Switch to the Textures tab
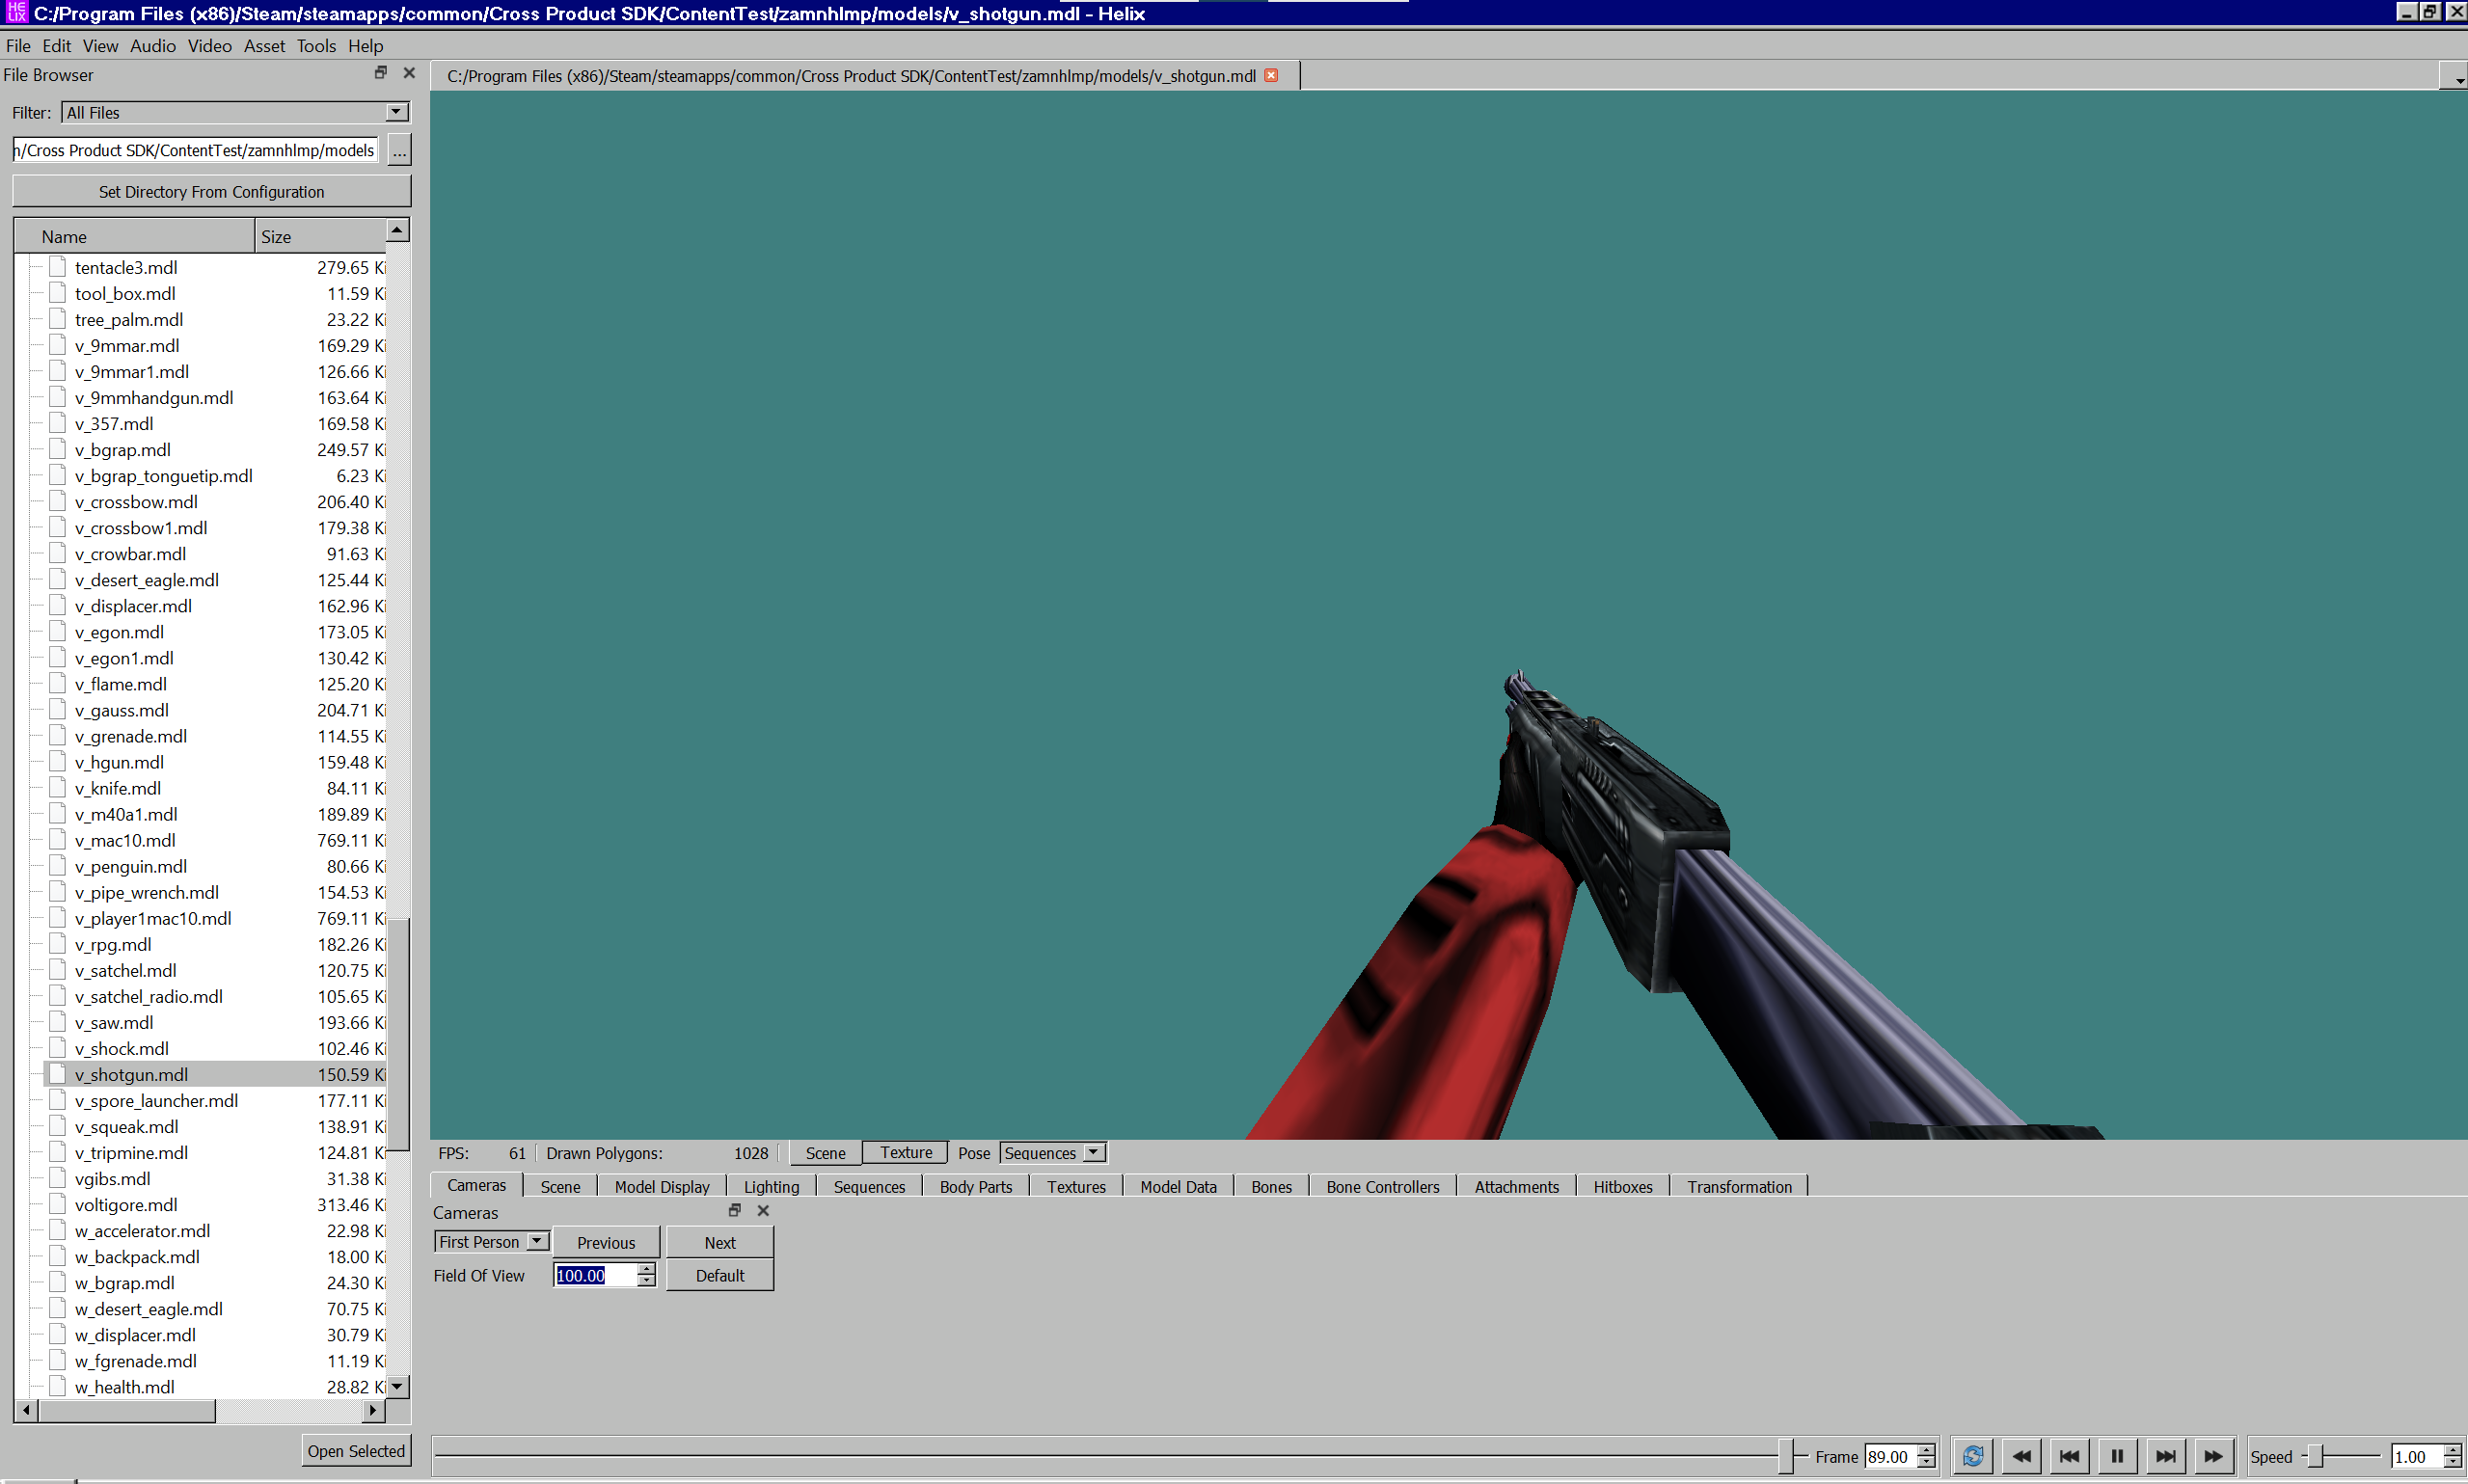 point(1076,1186)
